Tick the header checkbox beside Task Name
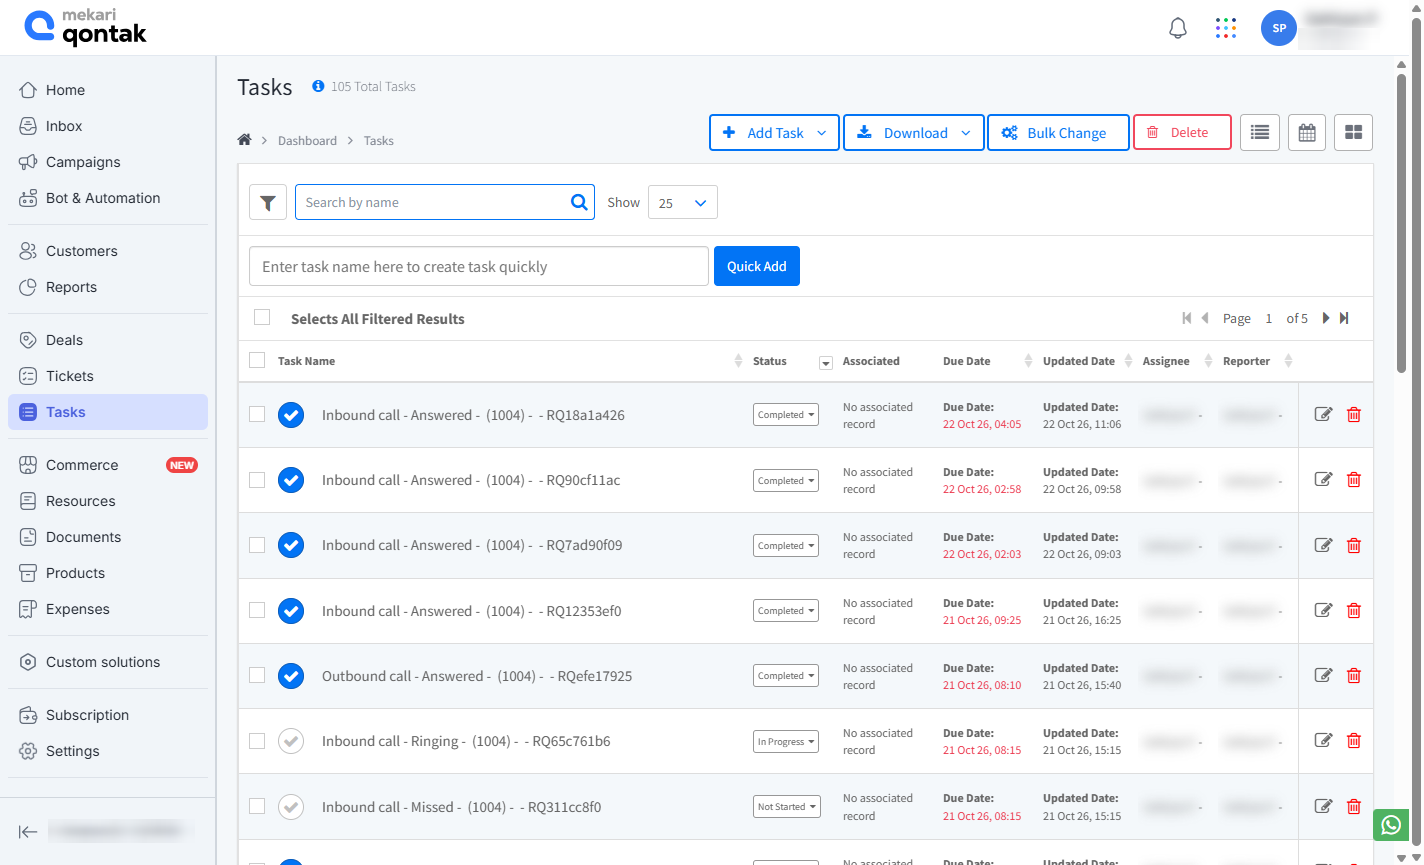 (257, 360)
